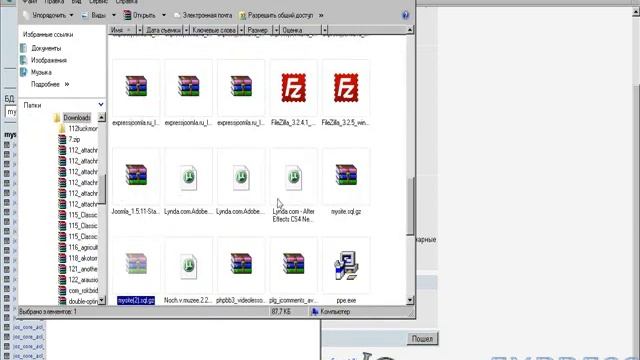
Task: Expand Подробнее favorite links chevron
Action: tap(67, 84)
